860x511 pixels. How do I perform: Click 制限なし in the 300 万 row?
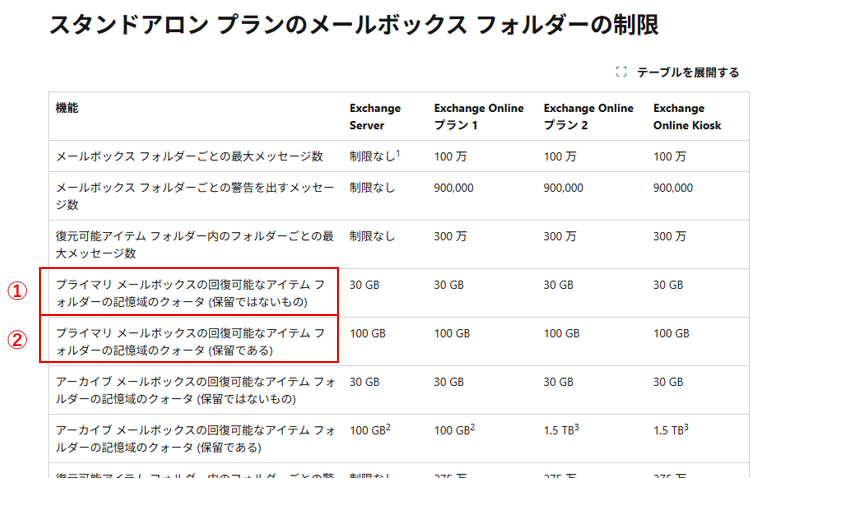pos(372,236)
